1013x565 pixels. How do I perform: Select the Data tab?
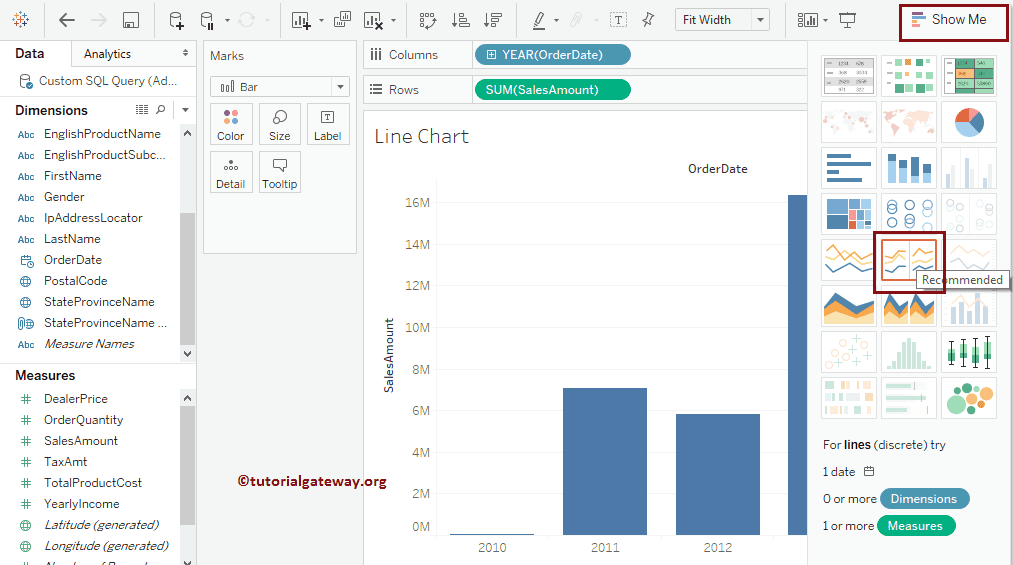coord(30,54)
